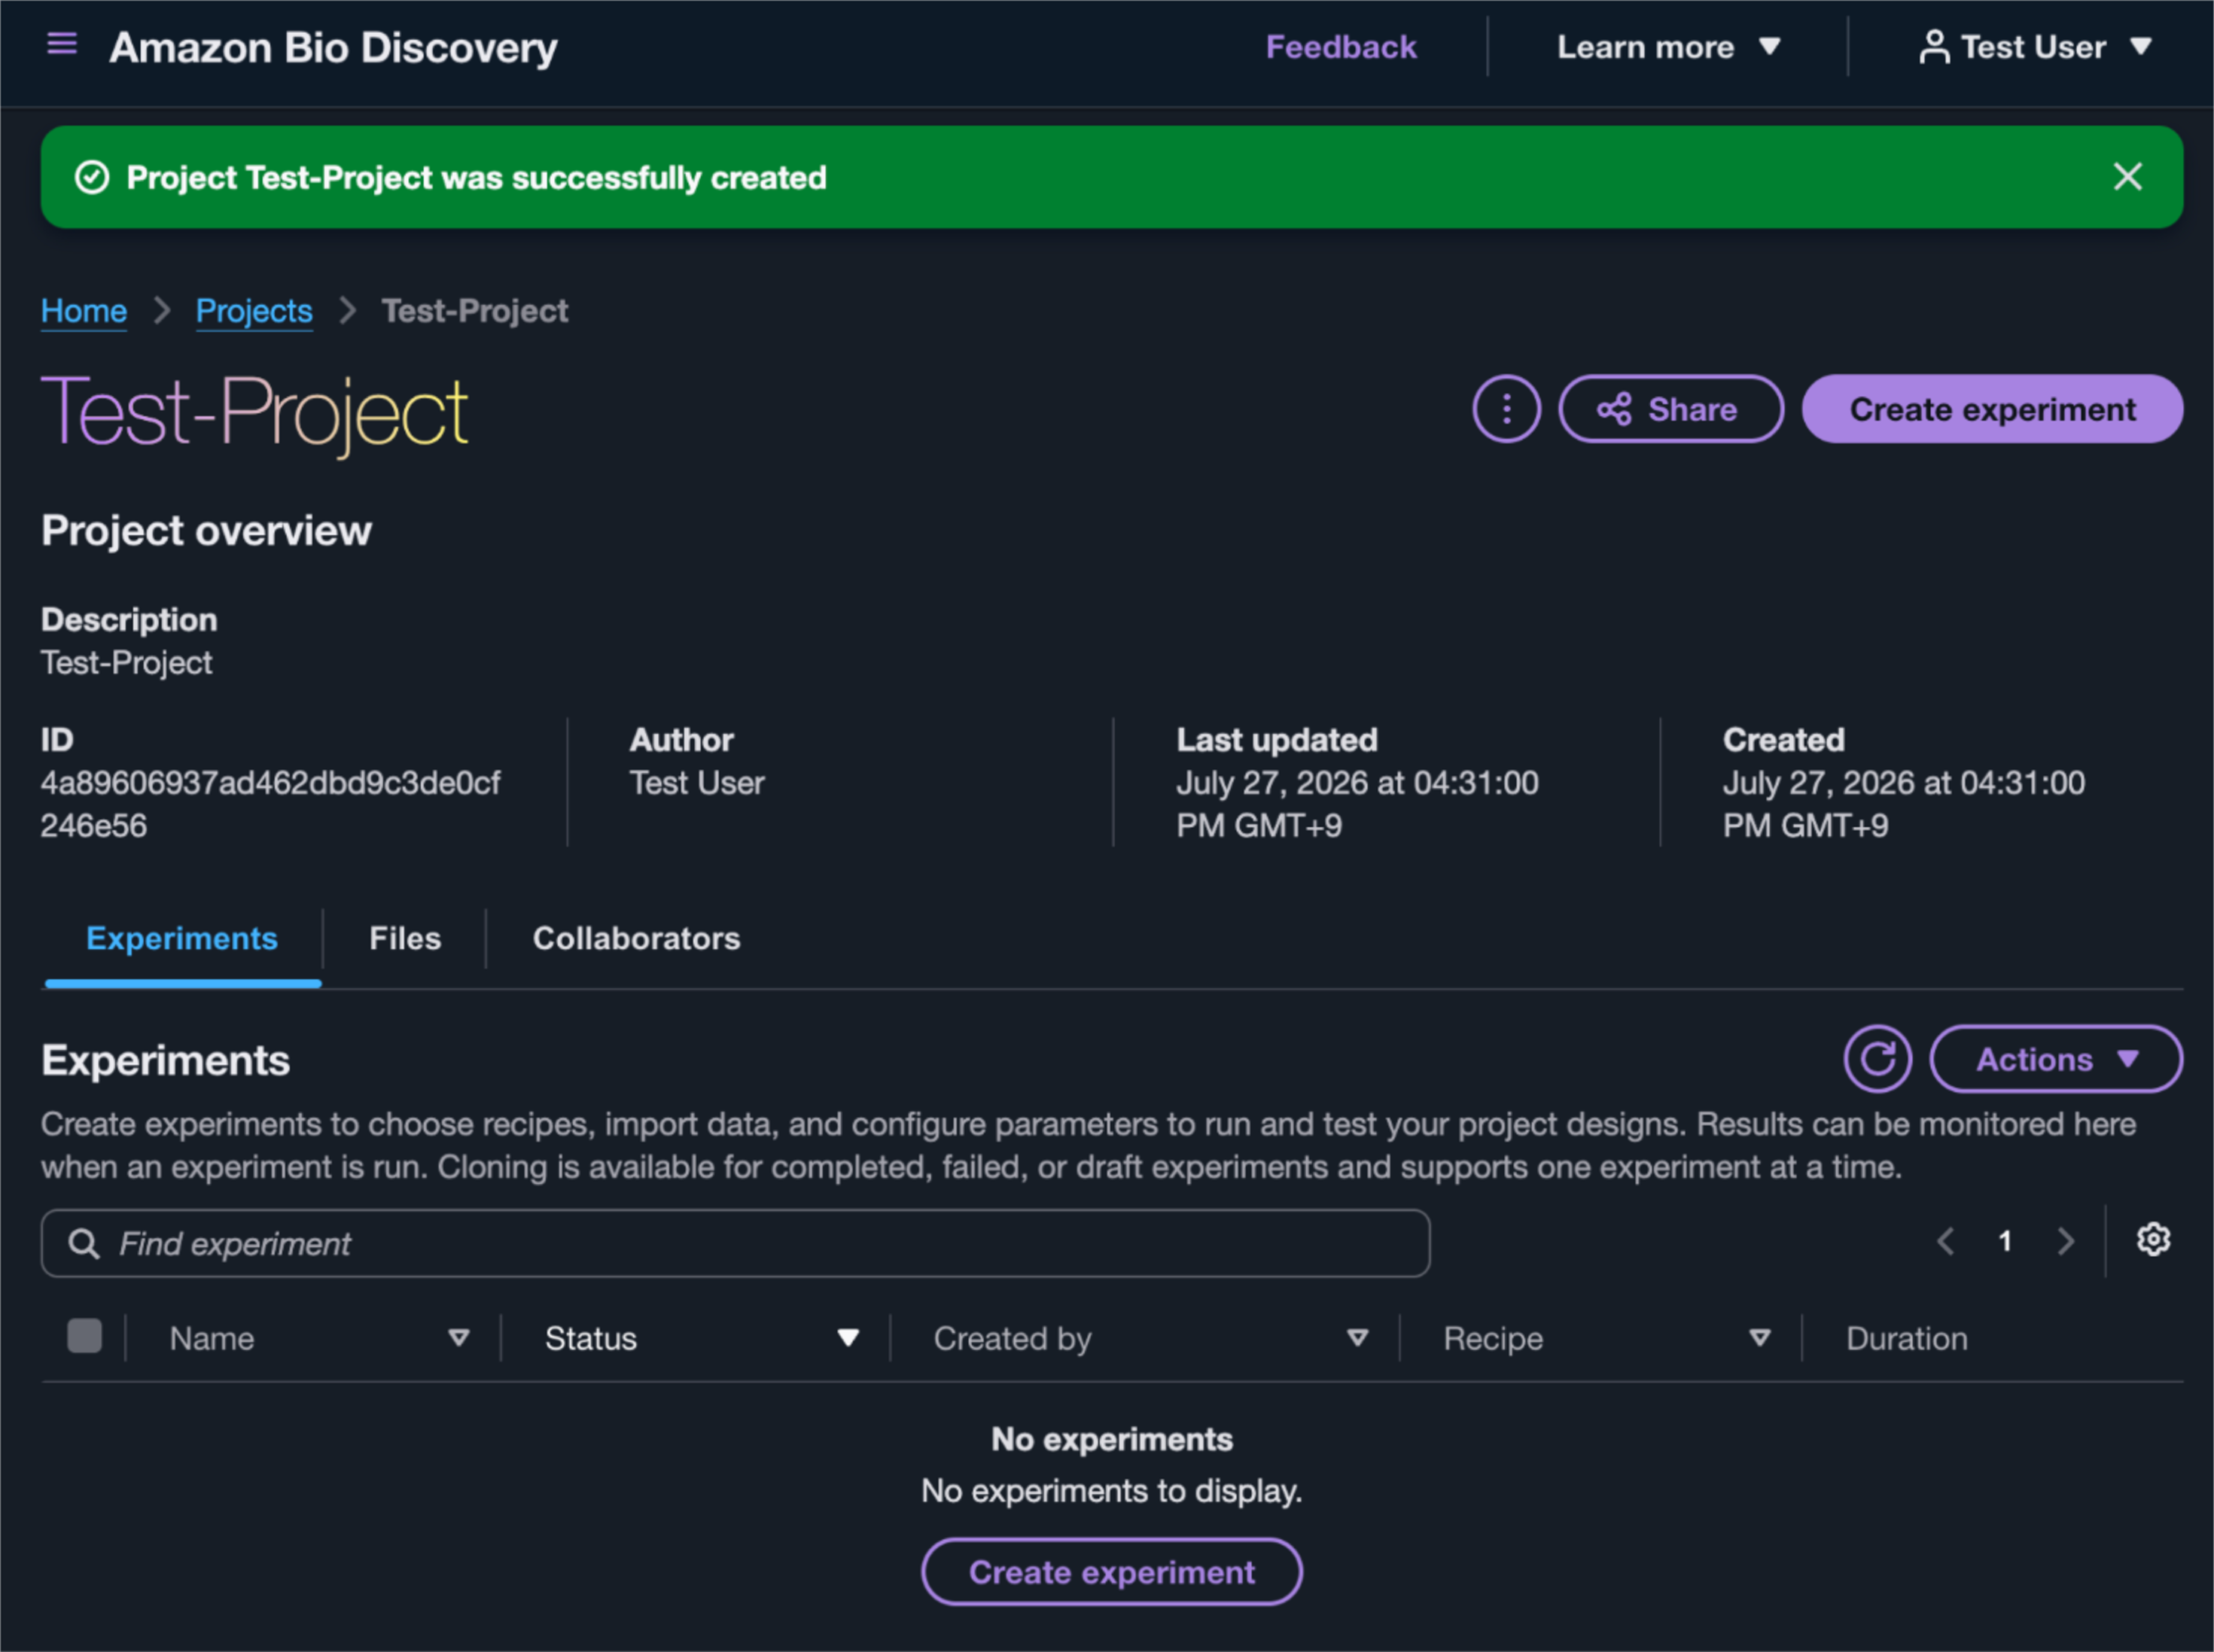Switch to the Collaborators tab
This screenshot has height=1652, width=2214.
tap(636, 939)
